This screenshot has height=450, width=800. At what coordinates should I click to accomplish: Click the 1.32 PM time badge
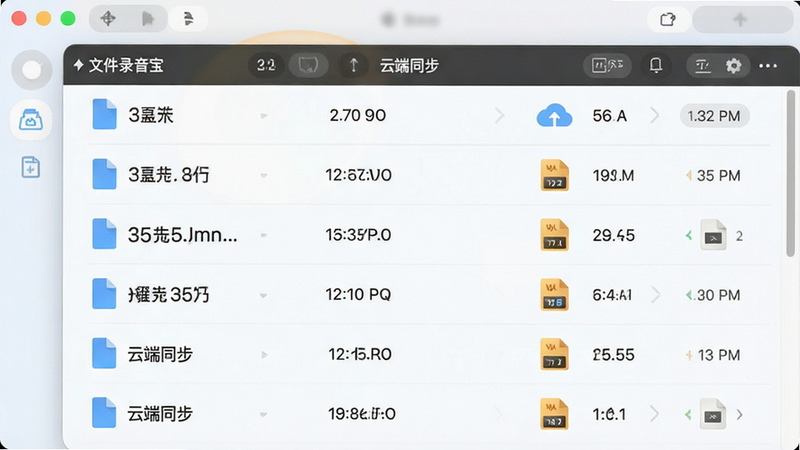714,116
